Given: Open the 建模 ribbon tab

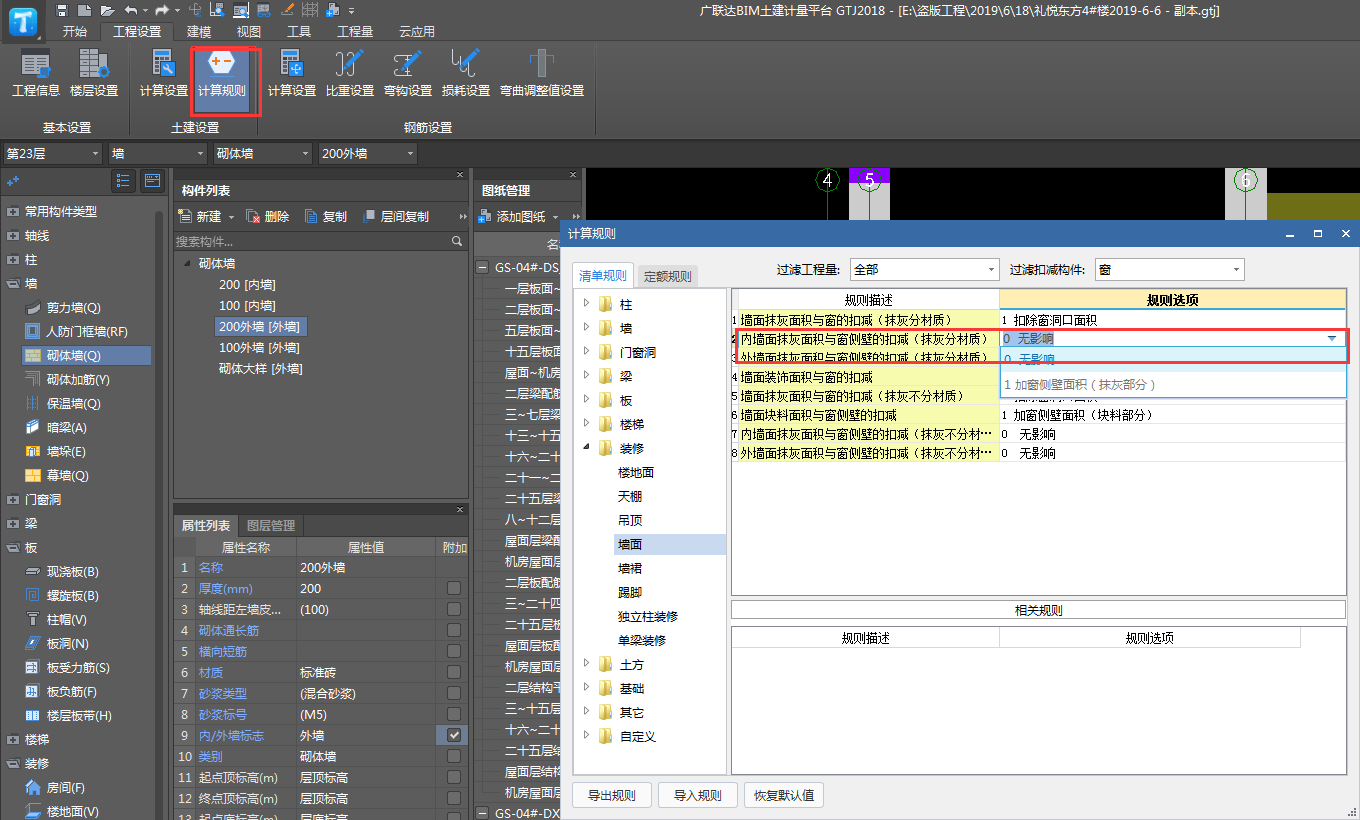Looking at the screenshot, I should click(199, 31).
